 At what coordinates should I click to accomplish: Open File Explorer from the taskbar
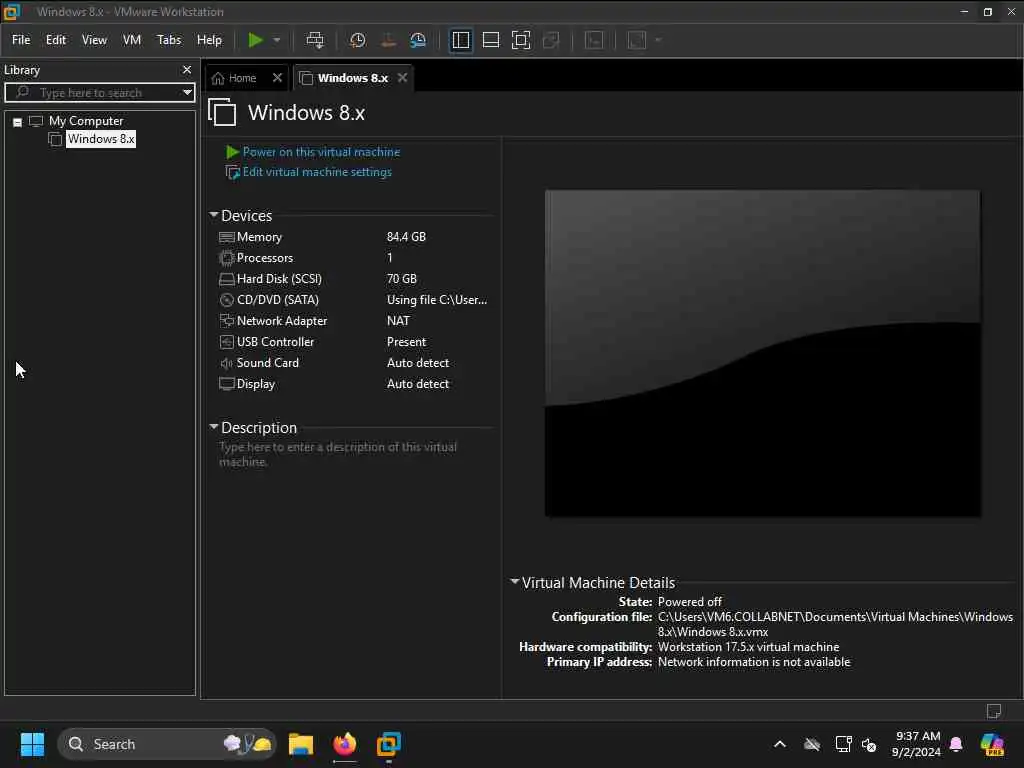coord(301,744)
